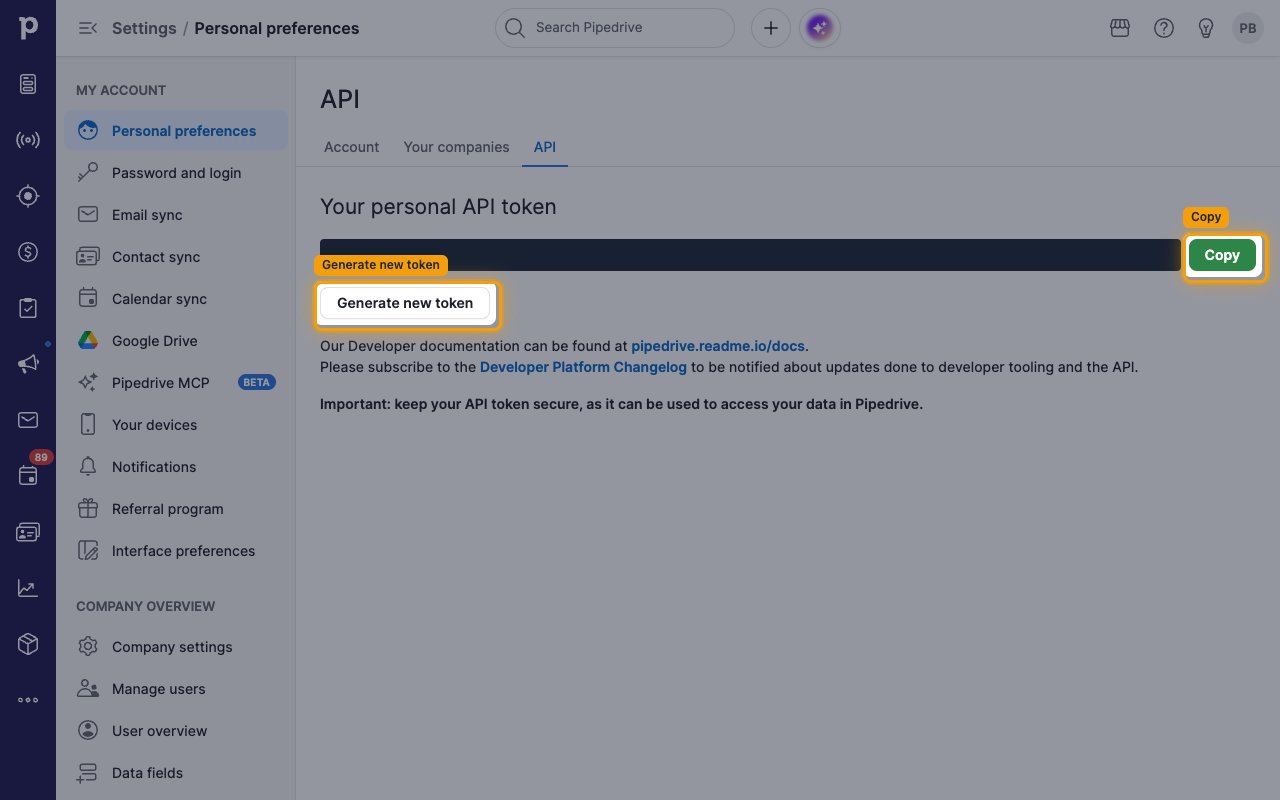This screenshot has width=1280, height=800.
Task: Open Contact sync settings
Action: pos(176,257)
